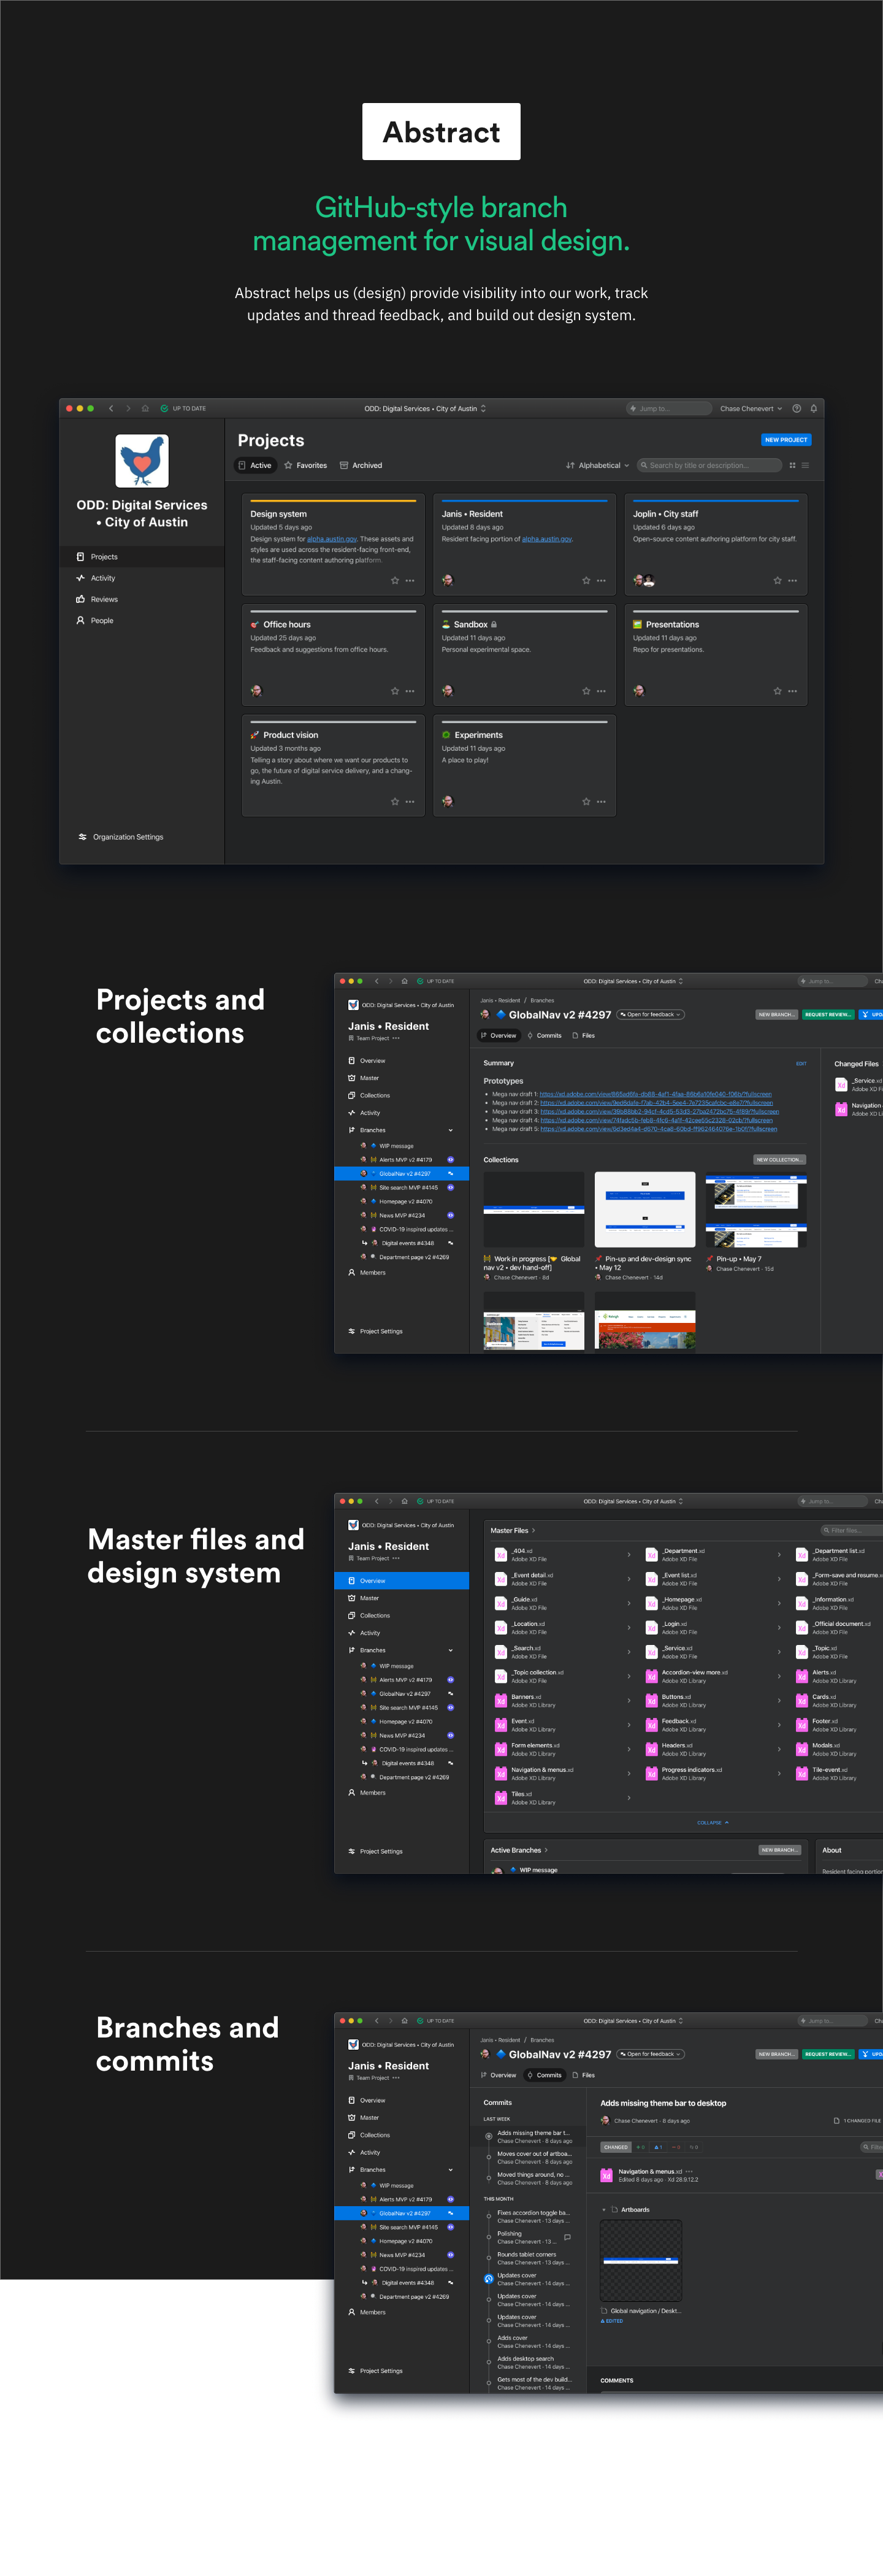
Task: Select the Active tab in Projects list window
Action: click(255, 465)
